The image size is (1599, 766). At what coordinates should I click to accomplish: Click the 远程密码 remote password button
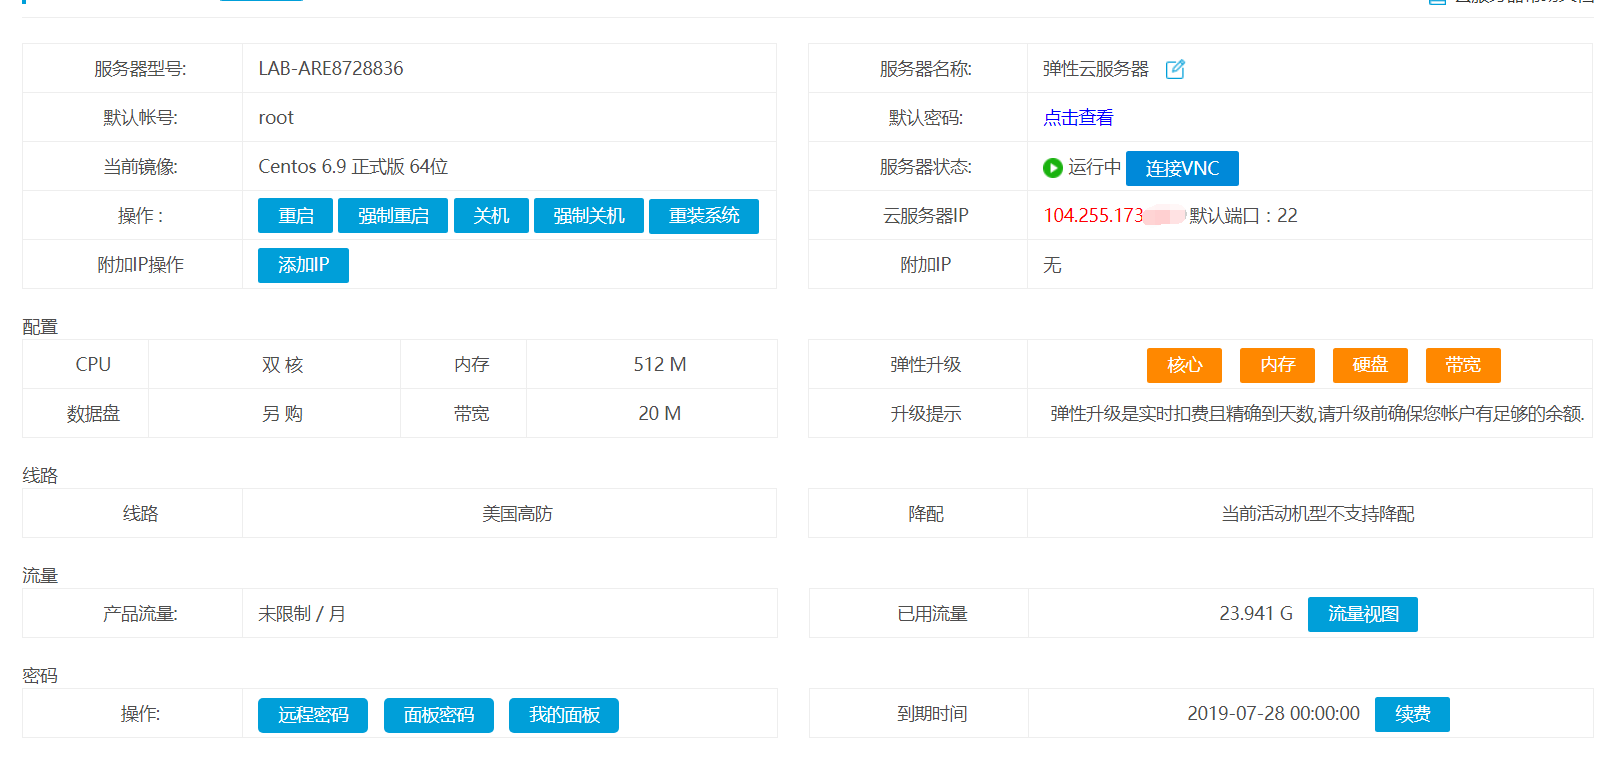click(x=312, y=715)
